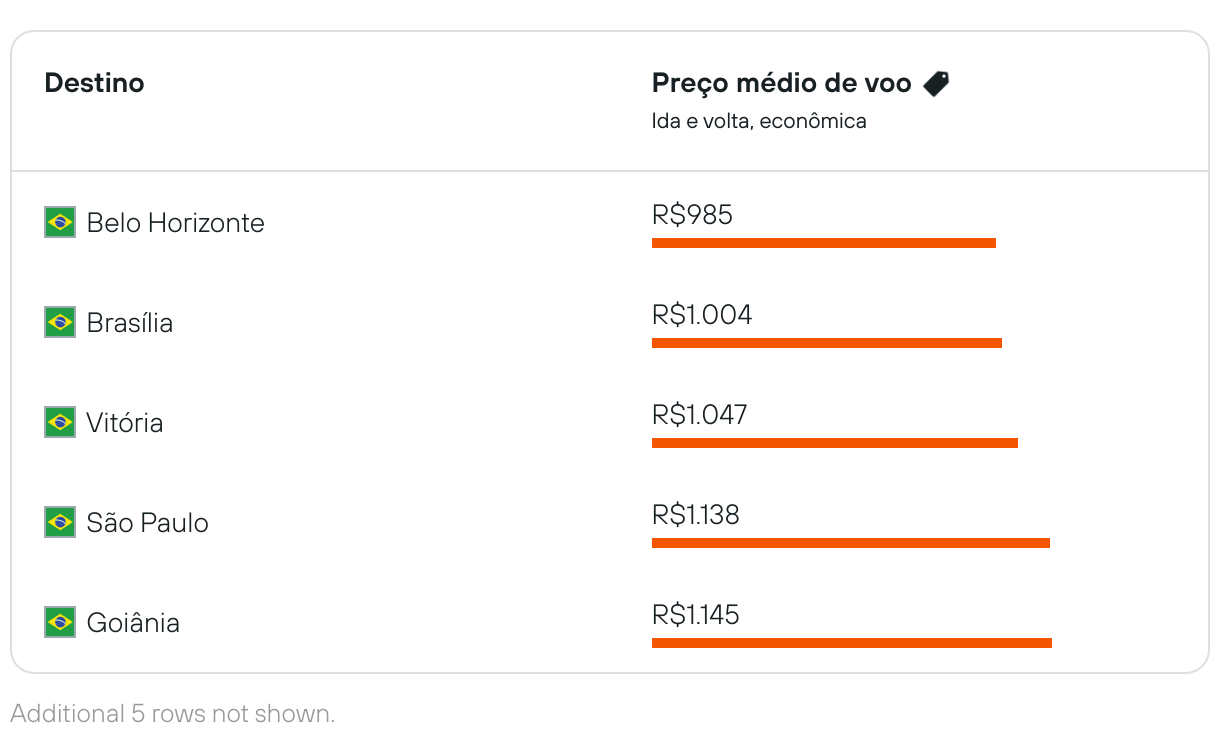Image resolution: width=1220 pixels, height=740 pixels.
Task: Click the Brazil flag beside Belo Horizonte
Action: tap(60, 222)
